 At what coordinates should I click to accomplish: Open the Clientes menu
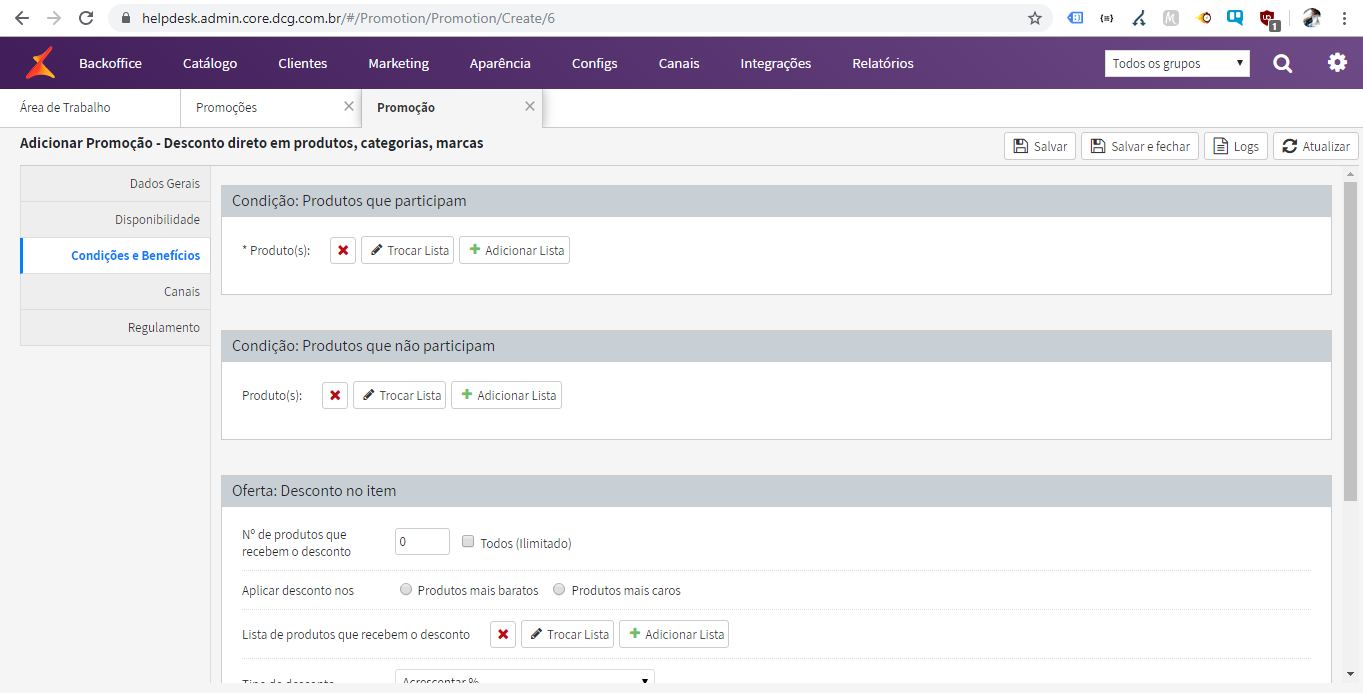[x=303, y=63]
